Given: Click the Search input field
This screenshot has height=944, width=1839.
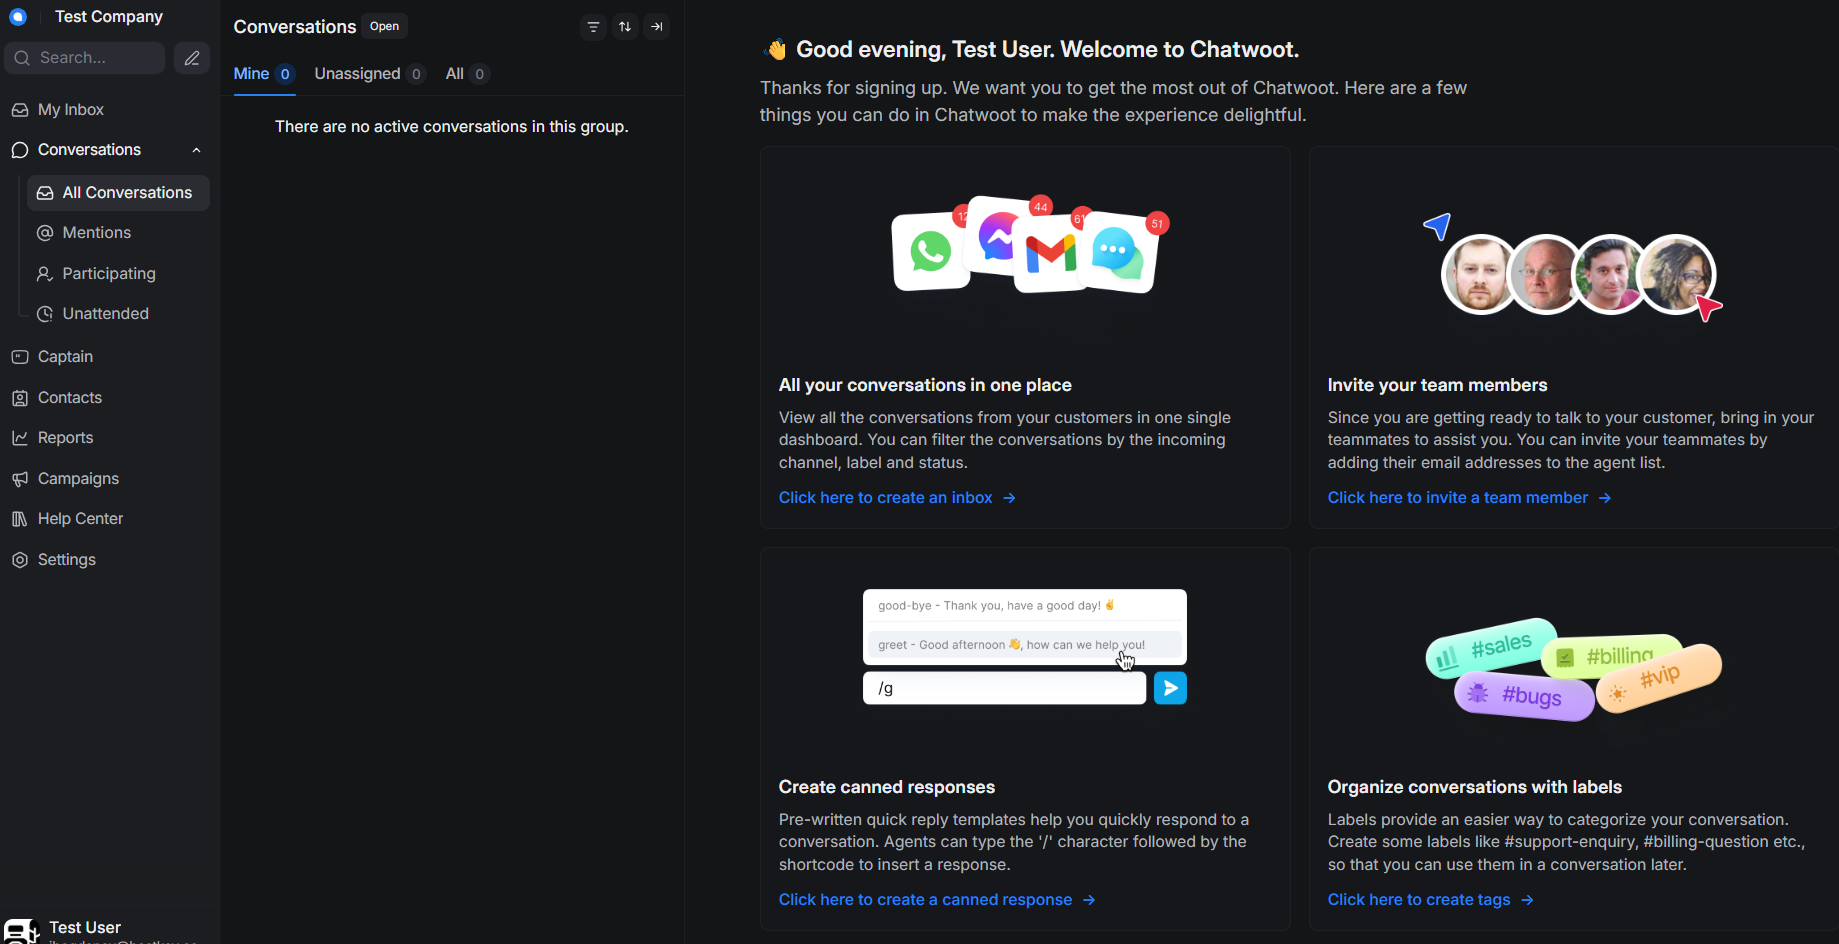Looking at the screenshot, I should click(85, 58).
